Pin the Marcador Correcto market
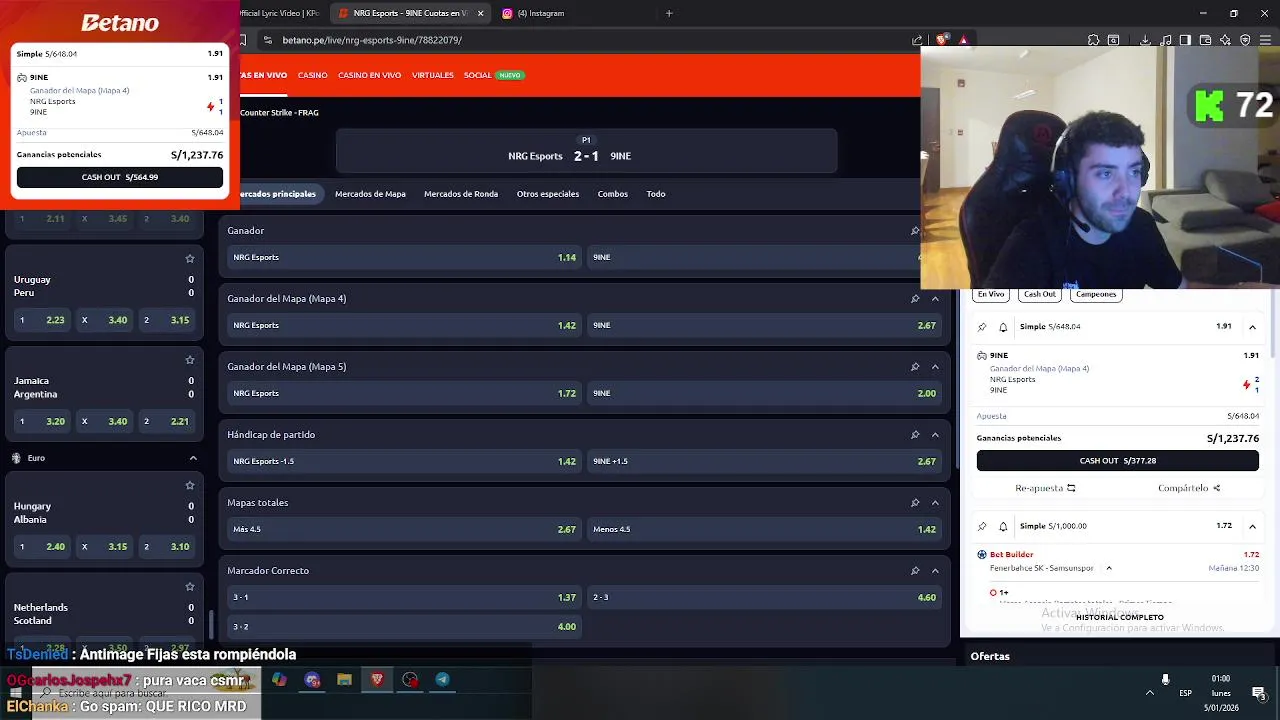The image size is (1280, 720). [x=914, y=571]
